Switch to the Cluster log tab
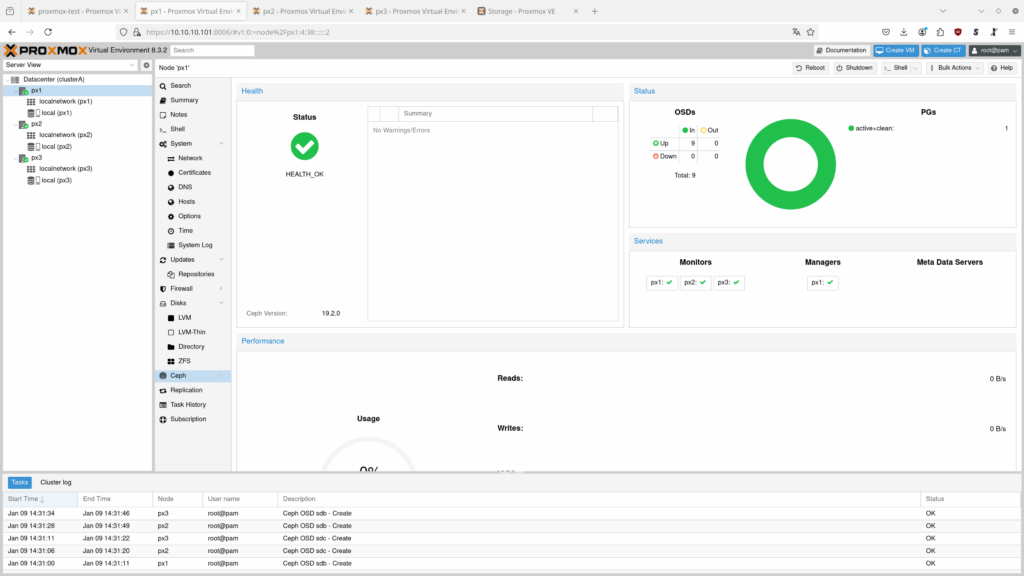The width and height of the screenshot is (1024, 576). coord(56,483)
